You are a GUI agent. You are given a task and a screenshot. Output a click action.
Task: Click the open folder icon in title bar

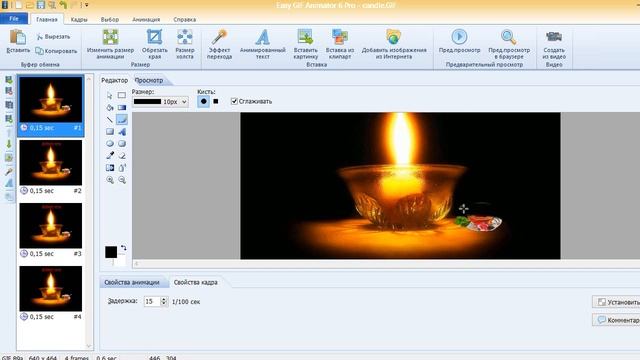pos(29,5)
